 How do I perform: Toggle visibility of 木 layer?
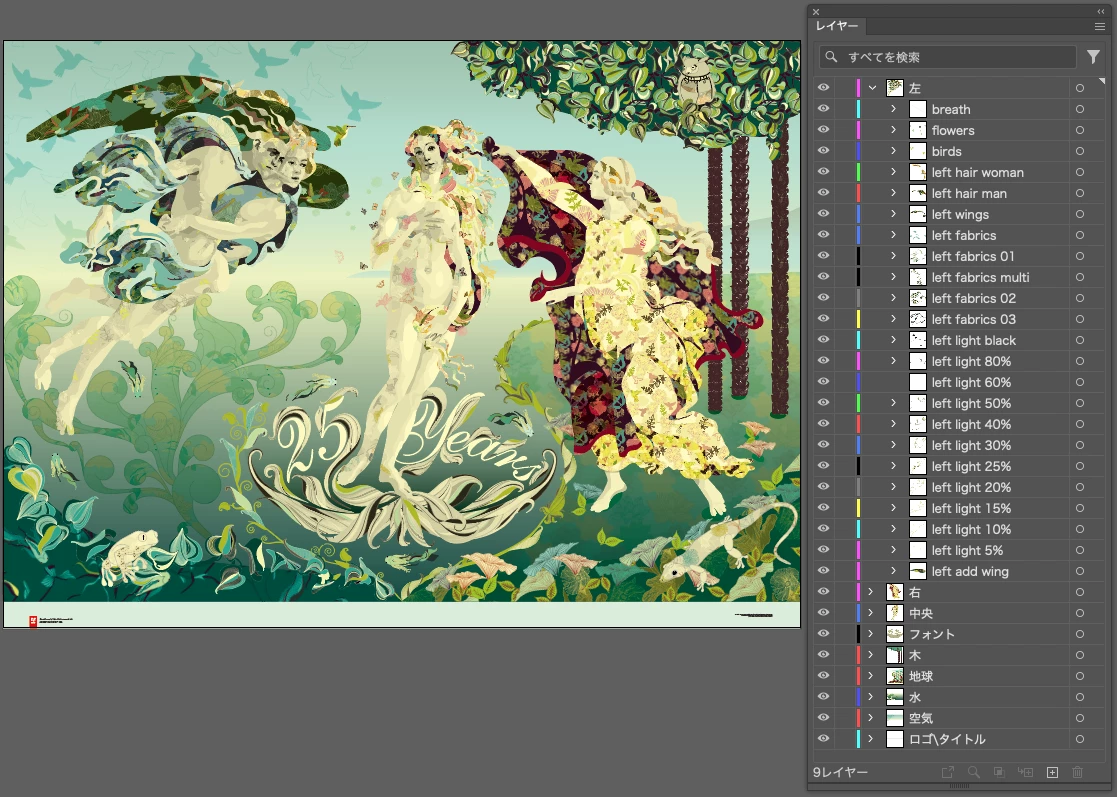pyautogui.click(x=824, y=655)
